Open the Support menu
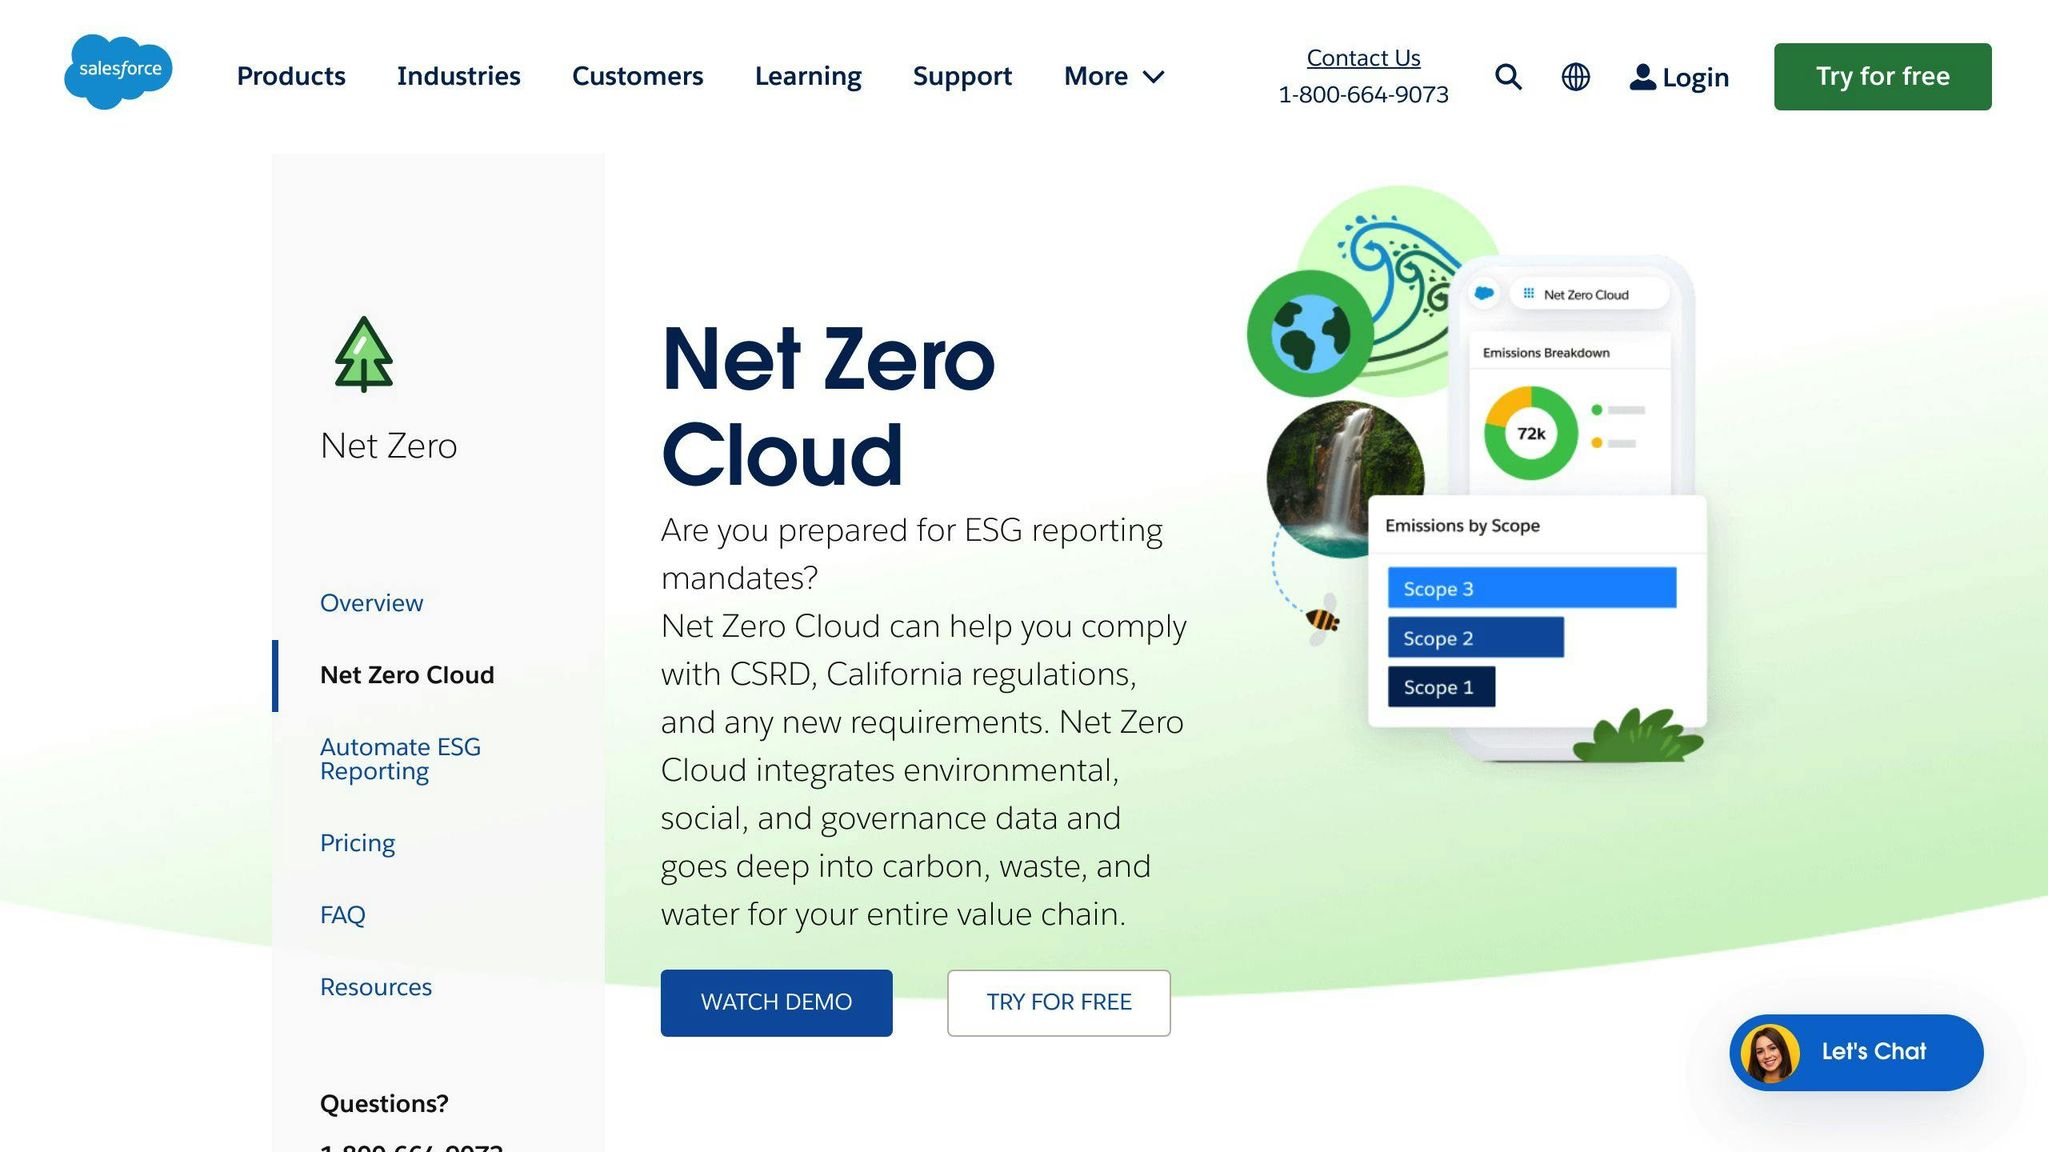The height and width of the screenshot is (1152, 2048). (962, 76)
